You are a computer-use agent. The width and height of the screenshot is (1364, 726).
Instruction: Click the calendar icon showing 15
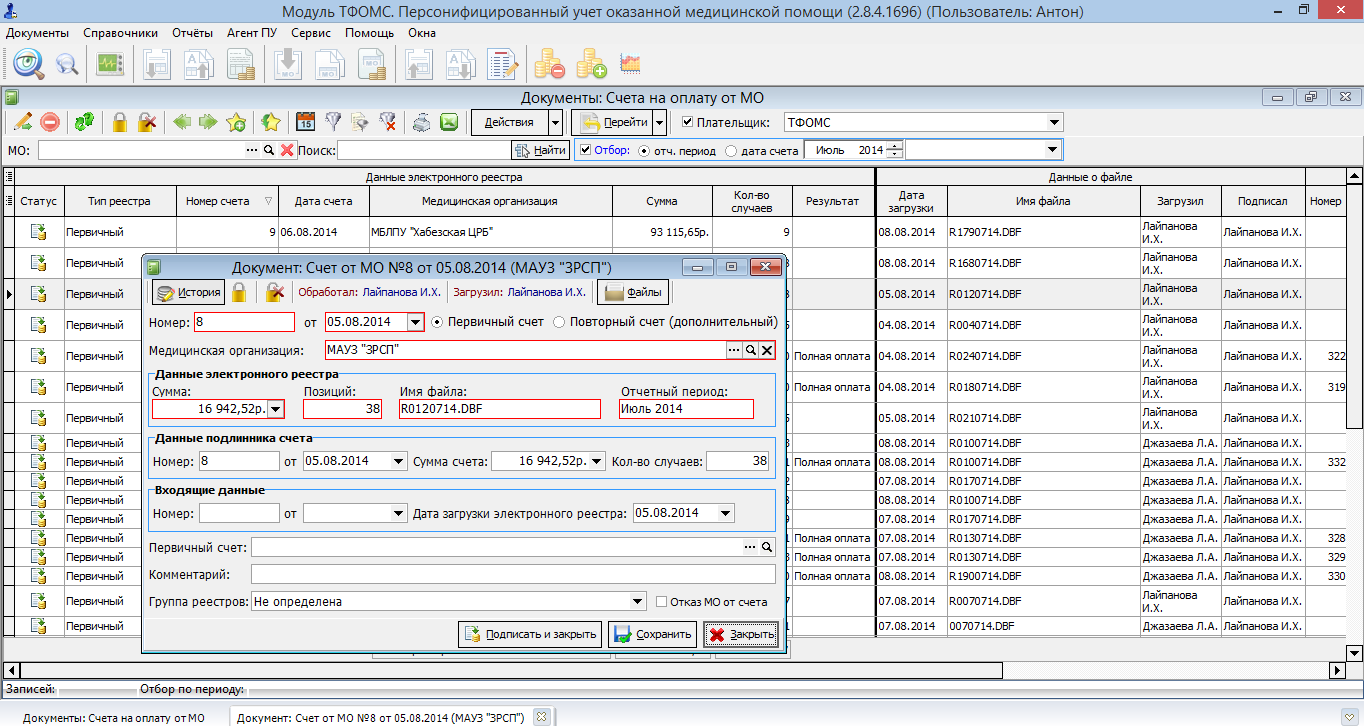click(x=306, y=122)
